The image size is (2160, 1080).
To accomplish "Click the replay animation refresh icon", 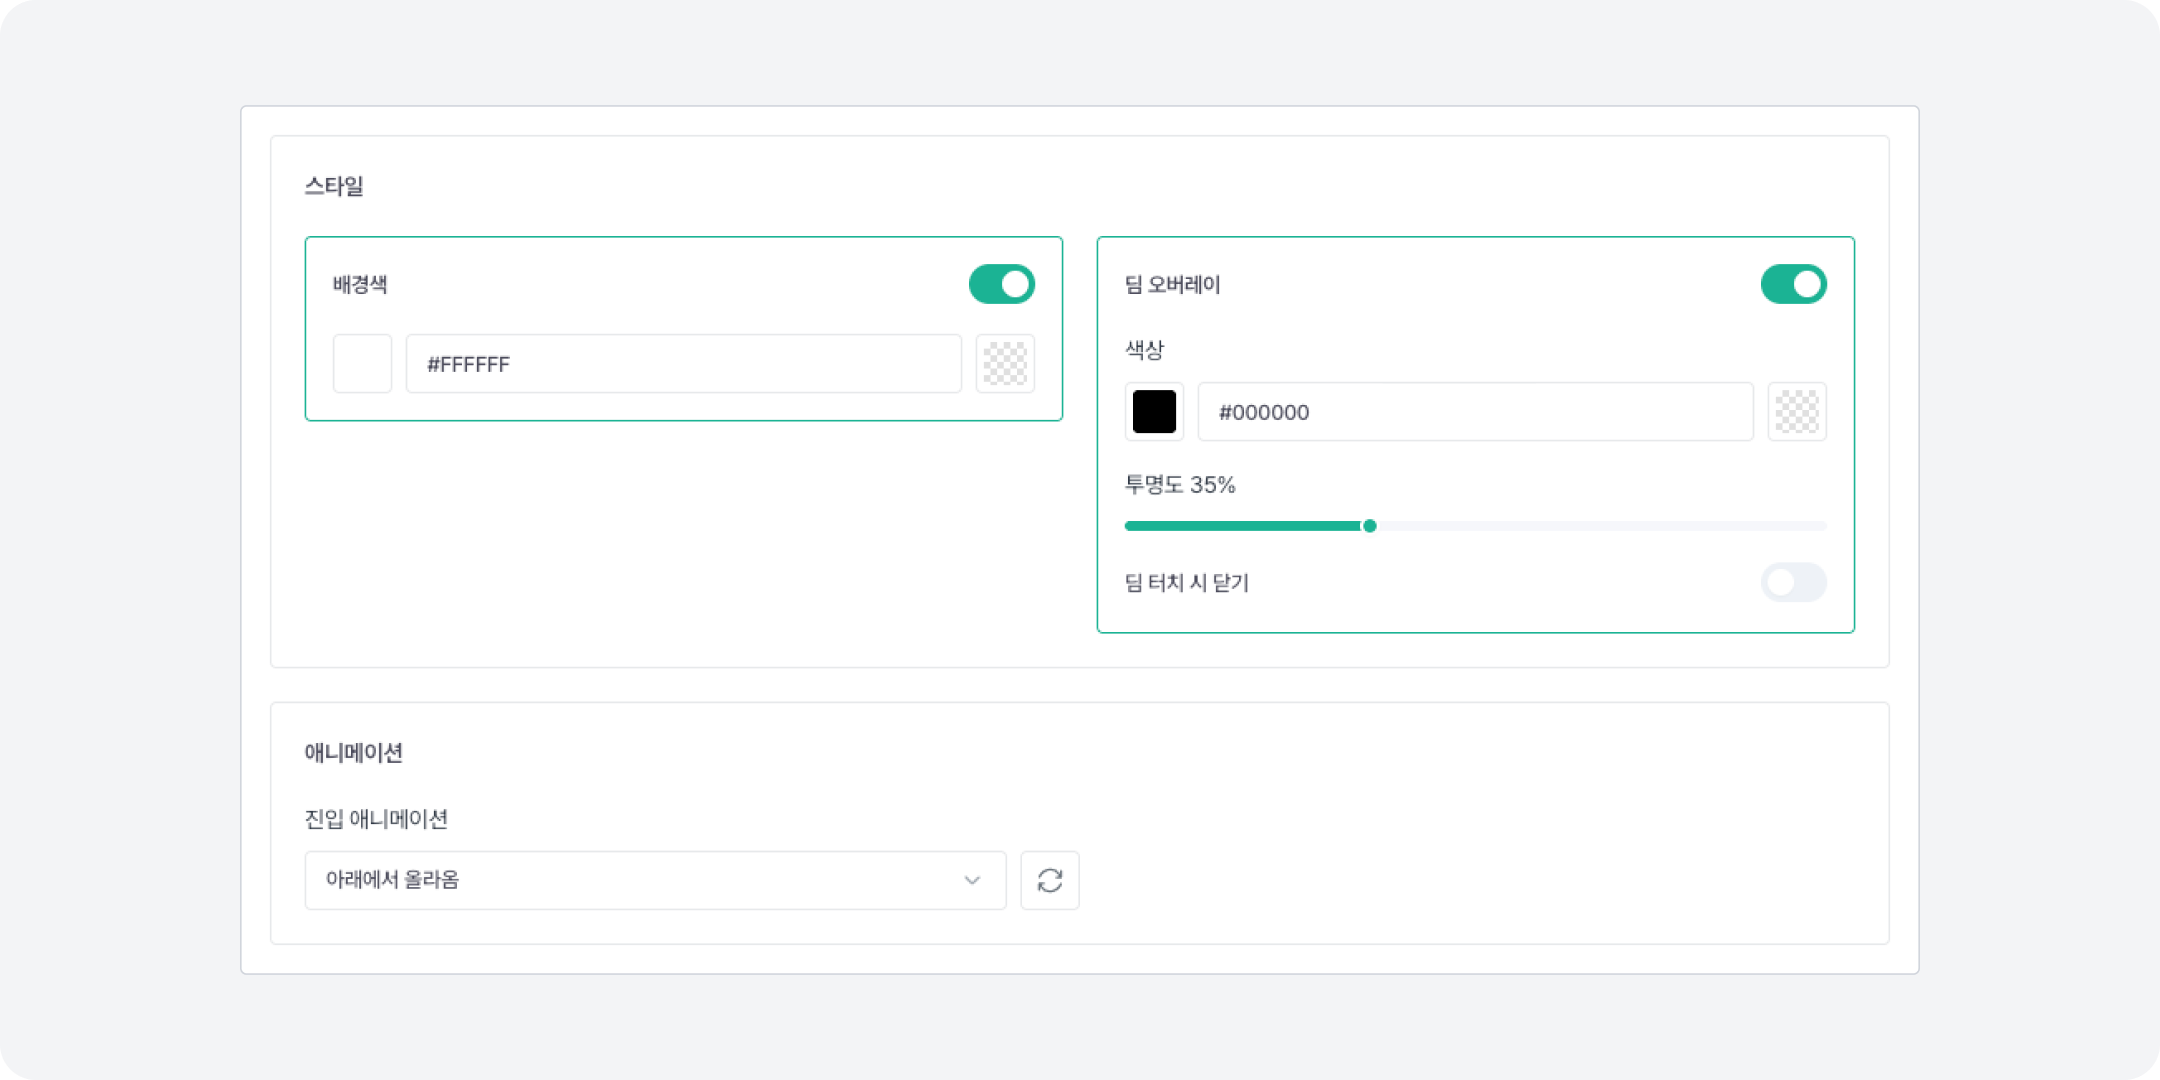I will [1050, 880].
